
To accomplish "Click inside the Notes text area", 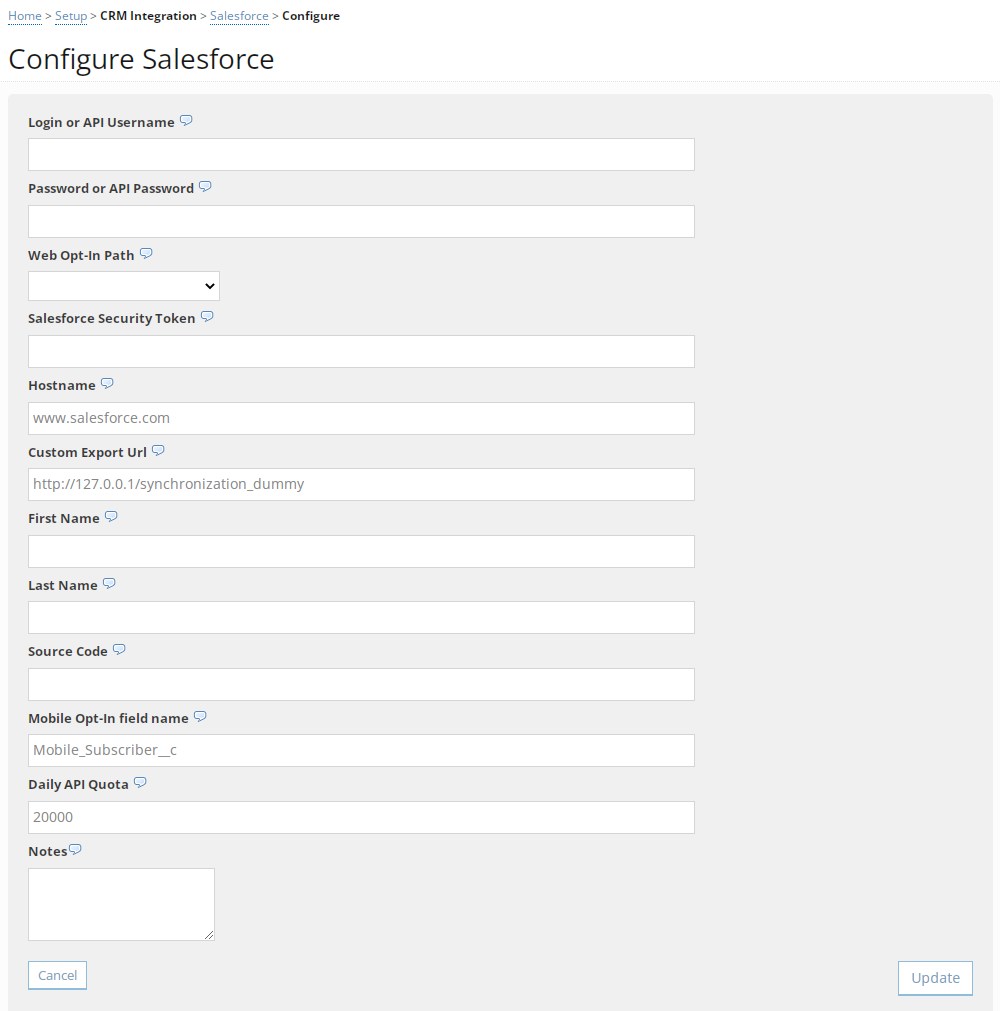I will coord(120,903).
